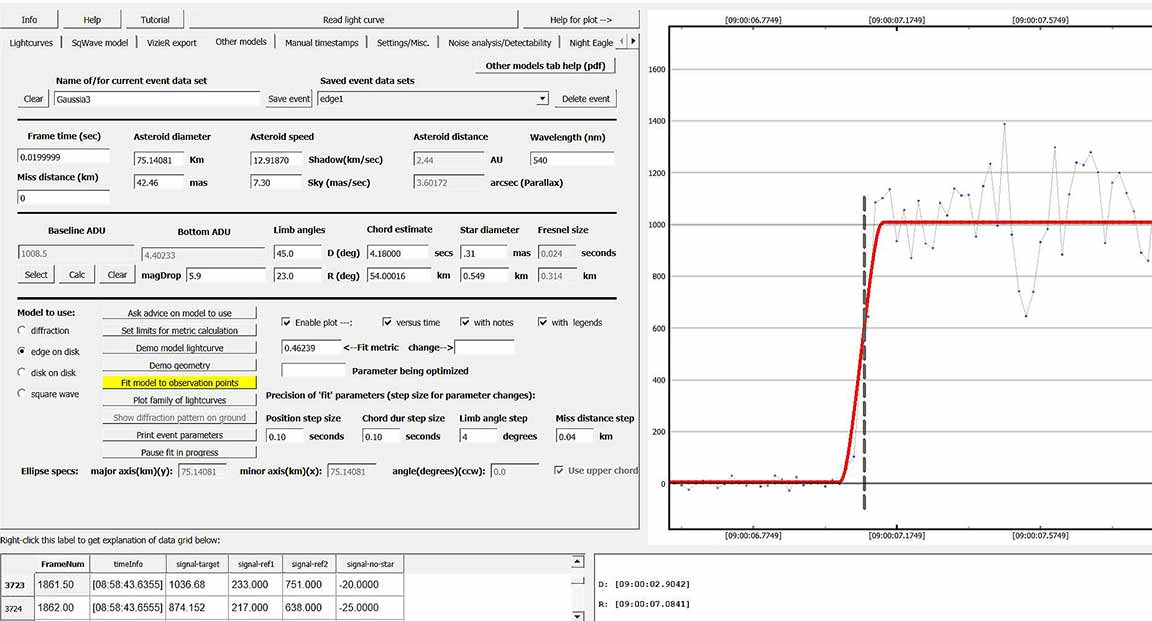This screenshot has width=1152, height=621.
Task: Click the Demo geometry button
Action: (x=180, y=366)
